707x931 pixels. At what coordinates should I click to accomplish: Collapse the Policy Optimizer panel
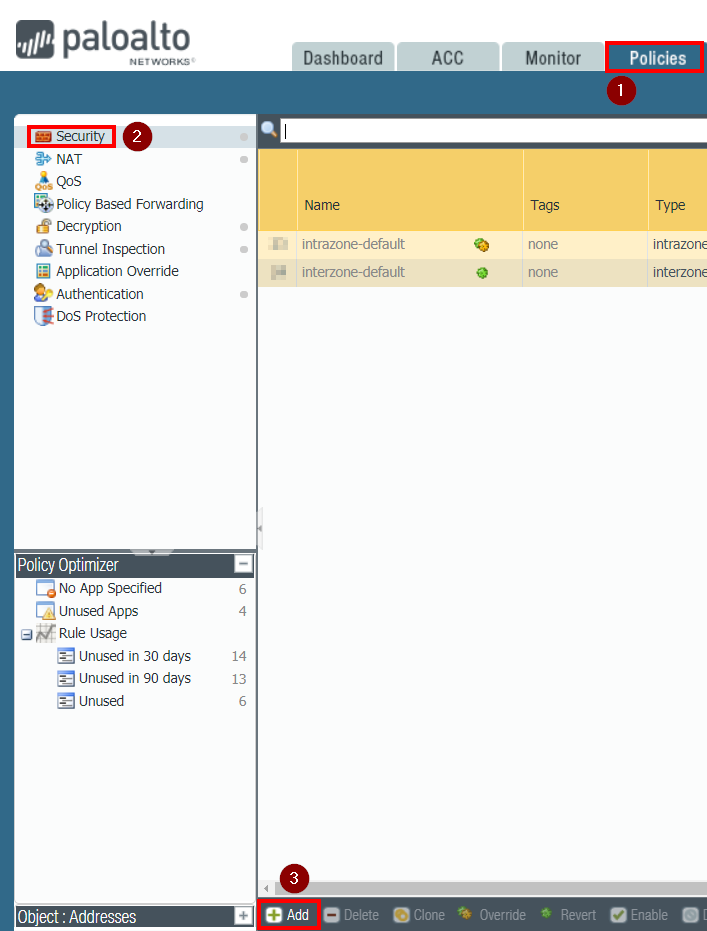(243, 565)
